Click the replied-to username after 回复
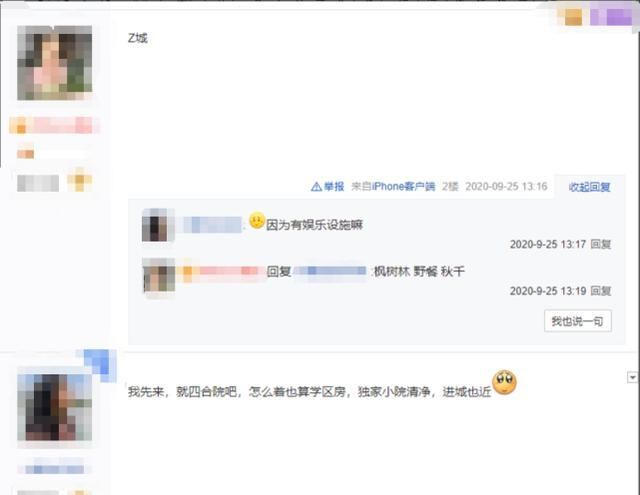Viewport: 640px width, 495px height. (330, 271)
